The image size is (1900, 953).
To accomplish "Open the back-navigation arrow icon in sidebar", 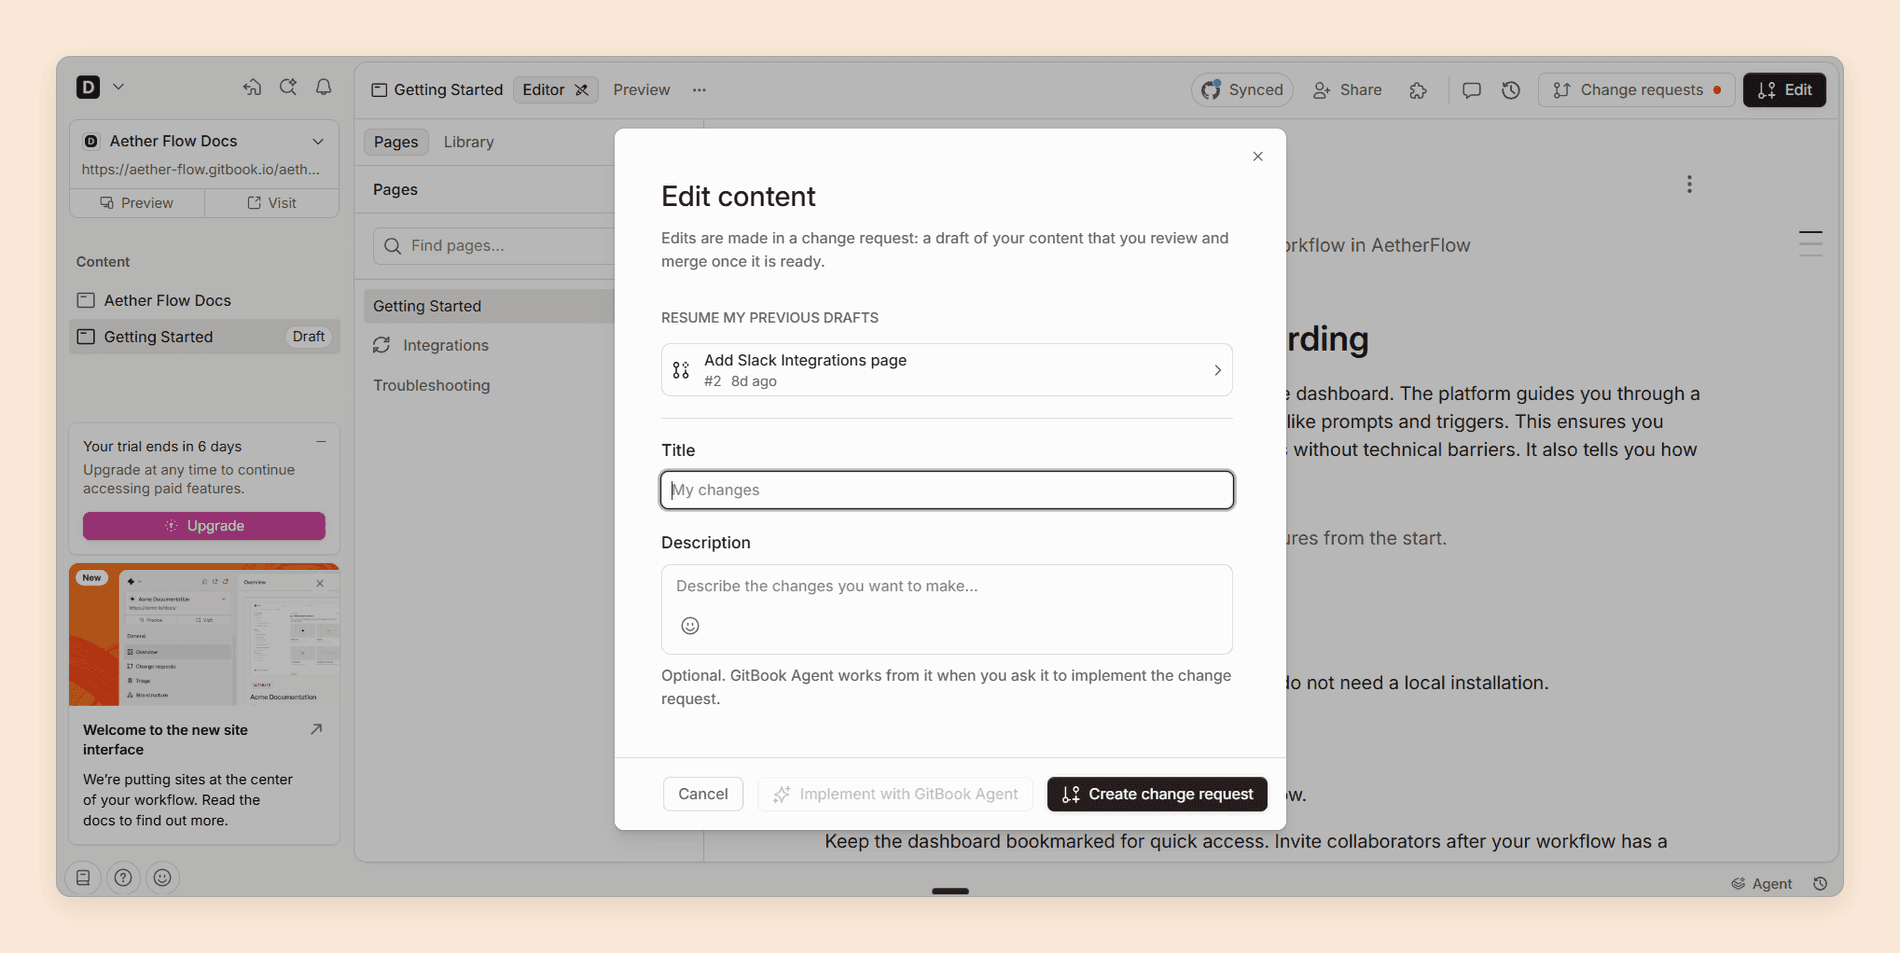I will (252, 87).
